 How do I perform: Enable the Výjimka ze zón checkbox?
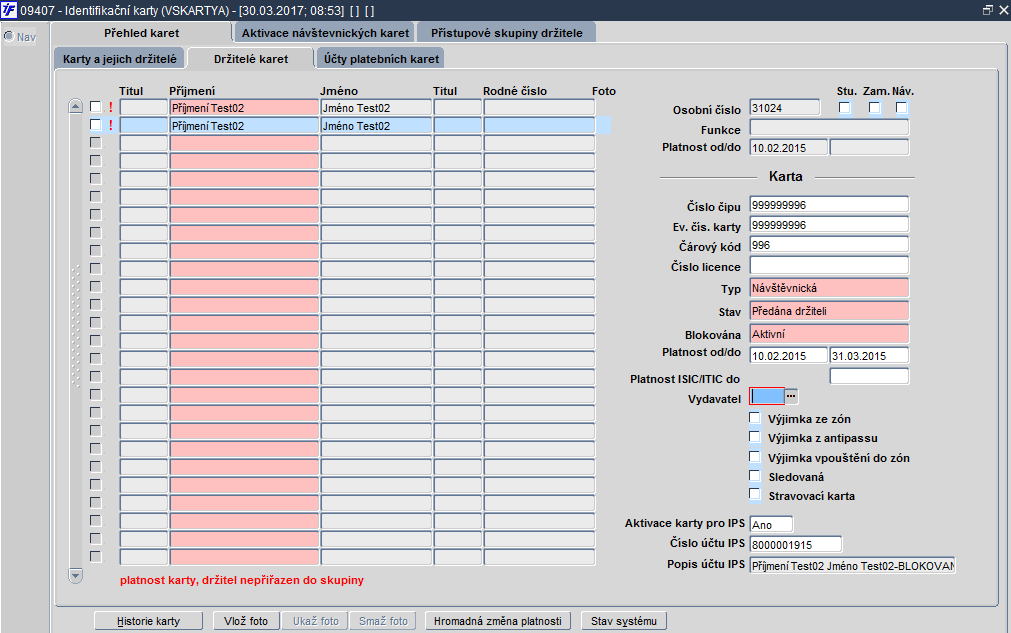coord(754,418)
